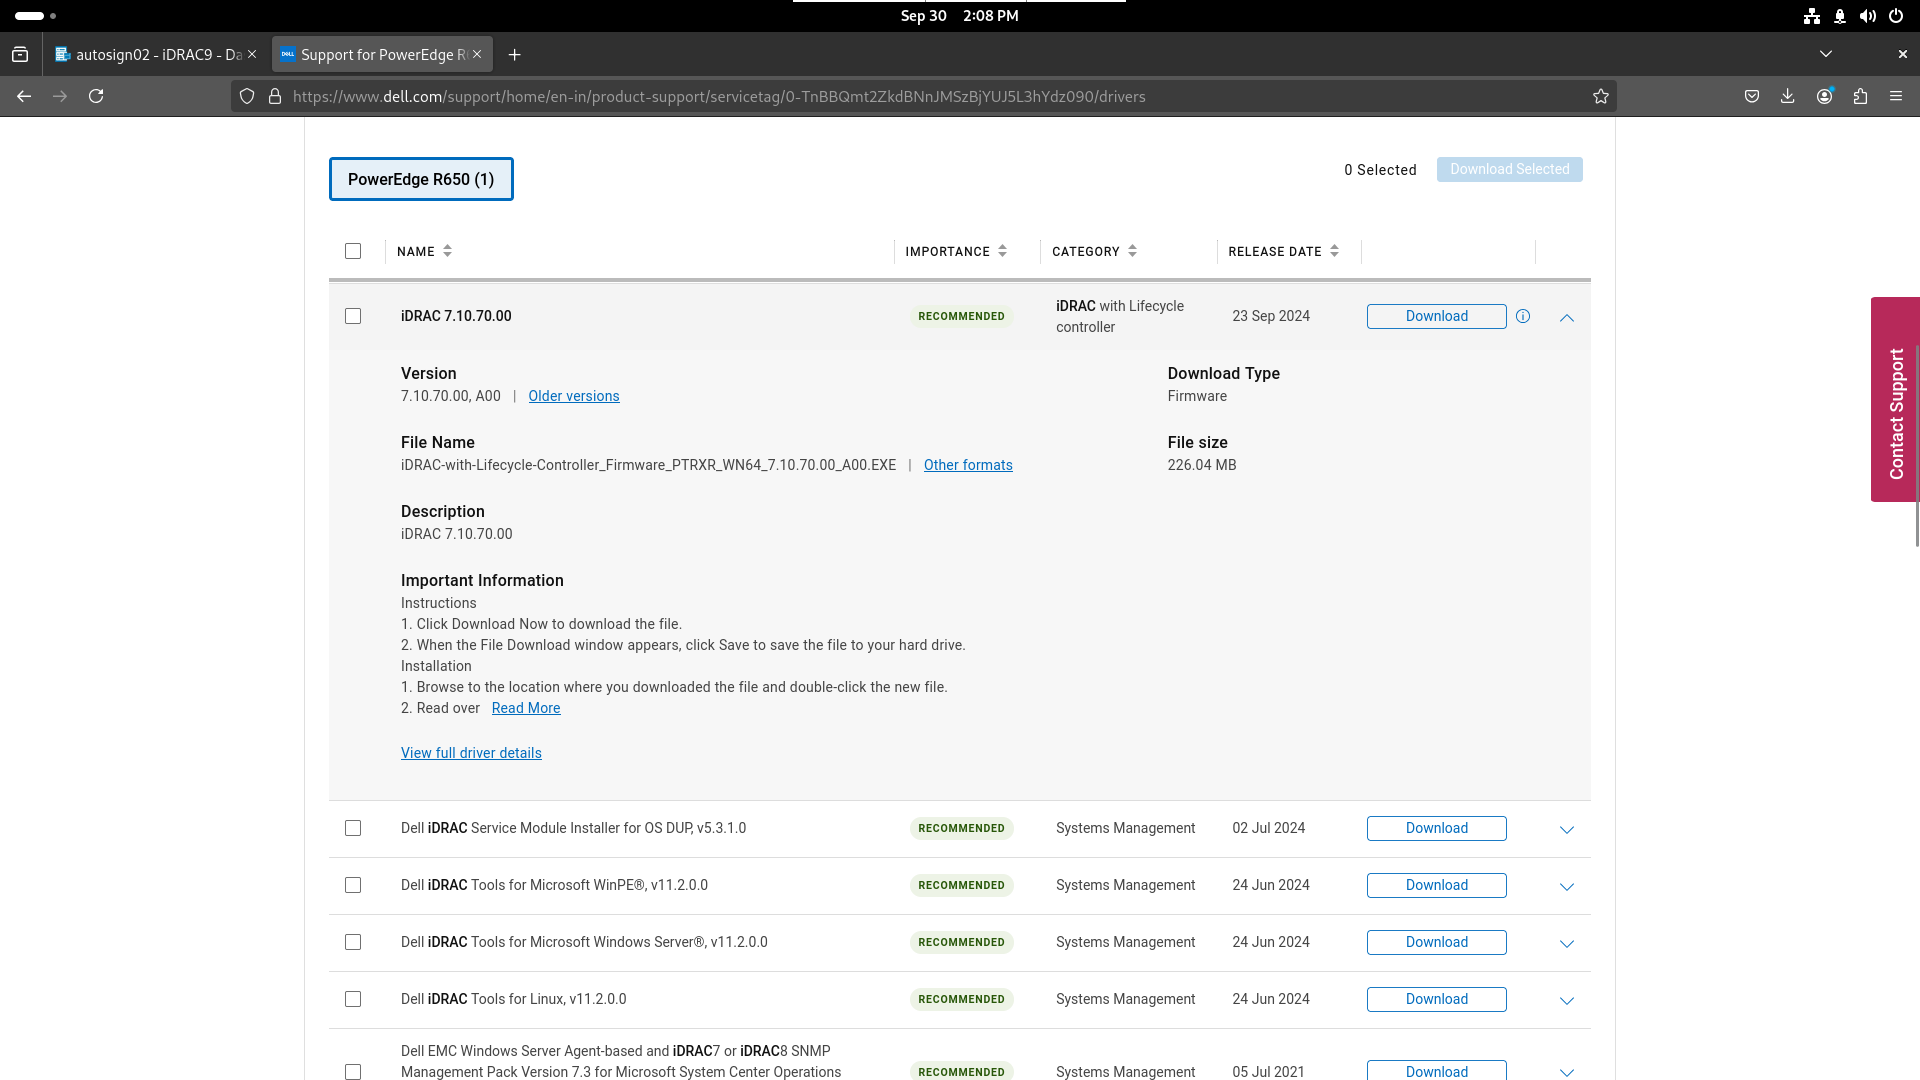This screenshot has width=1920, height=1080.
Task: Open the Firefox View icon
Action: click(20, 54)
